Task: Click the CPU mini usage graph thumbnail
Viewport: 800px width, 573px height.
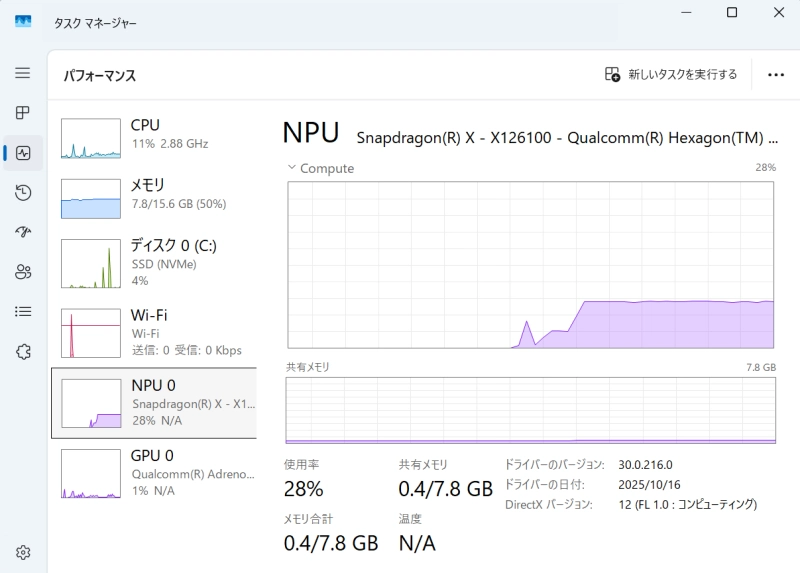Action: (91, 138)
